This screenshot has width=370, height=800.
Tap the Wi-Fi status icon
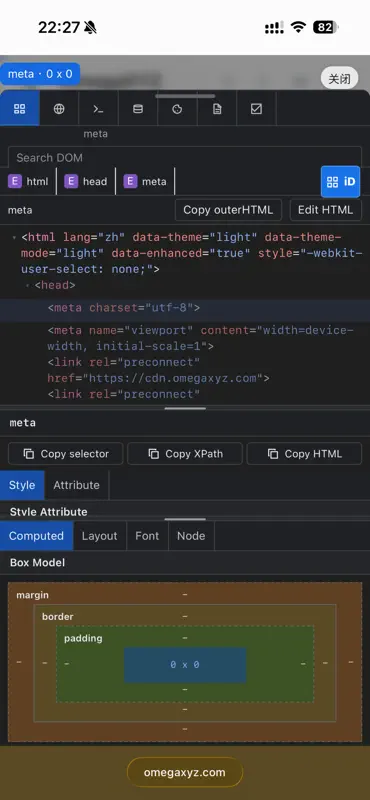pos(298,27)
